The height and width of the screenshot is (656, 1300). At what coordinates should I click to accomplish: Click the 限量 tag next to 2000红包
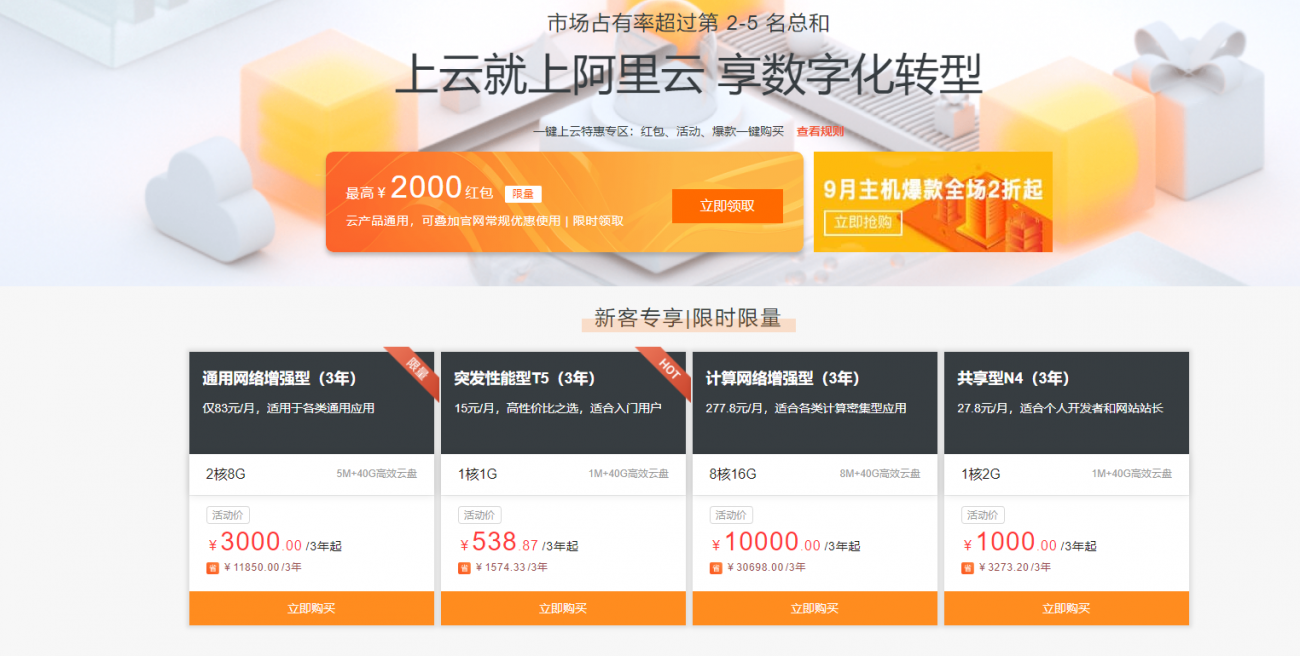click(522, 194)
